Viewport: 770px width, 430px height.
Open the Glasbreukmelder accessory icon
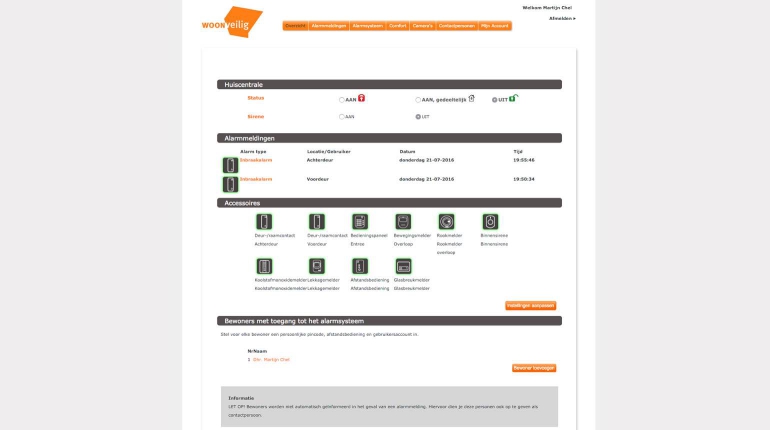point(403,266)
